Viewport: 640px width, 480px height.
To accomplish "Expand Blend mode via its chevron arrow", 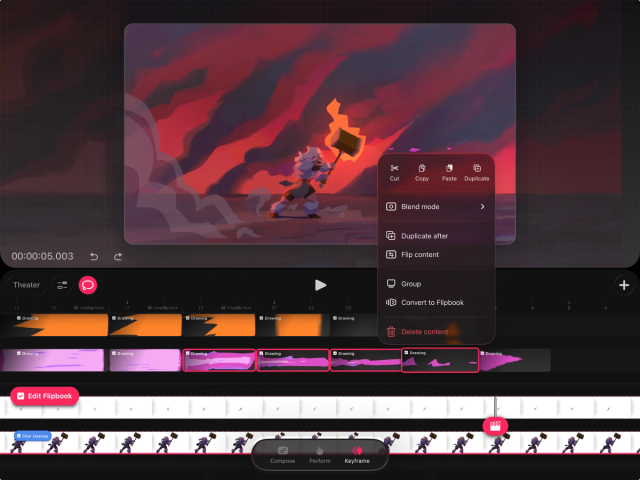I will pos(482,207).
